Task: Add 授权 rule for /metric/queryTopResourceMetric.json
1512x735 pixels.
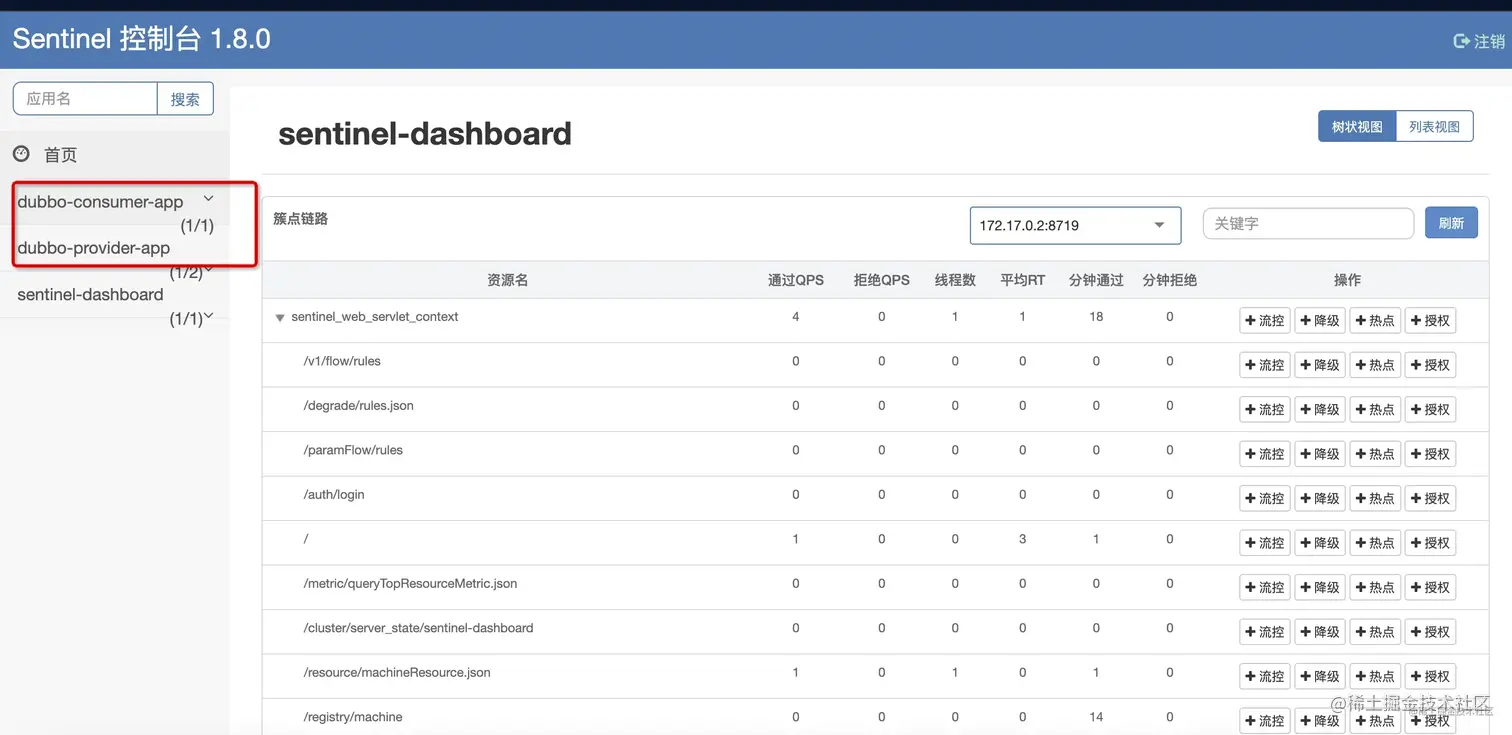Action: coord(1430,587)
